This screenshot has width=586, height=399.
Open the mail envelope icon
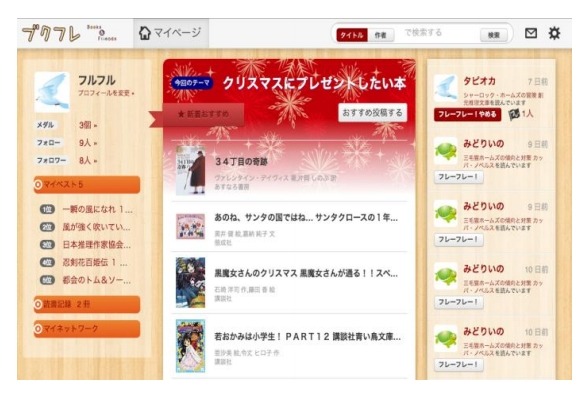point(531,33)
